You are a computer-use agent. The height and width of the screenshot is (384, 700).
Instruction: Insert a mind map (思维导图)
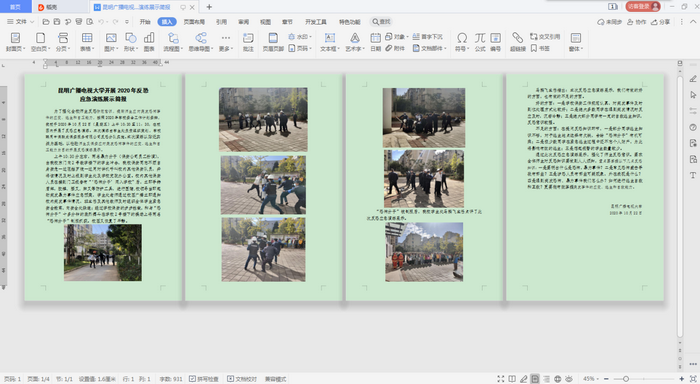click(x=201, y=42)
